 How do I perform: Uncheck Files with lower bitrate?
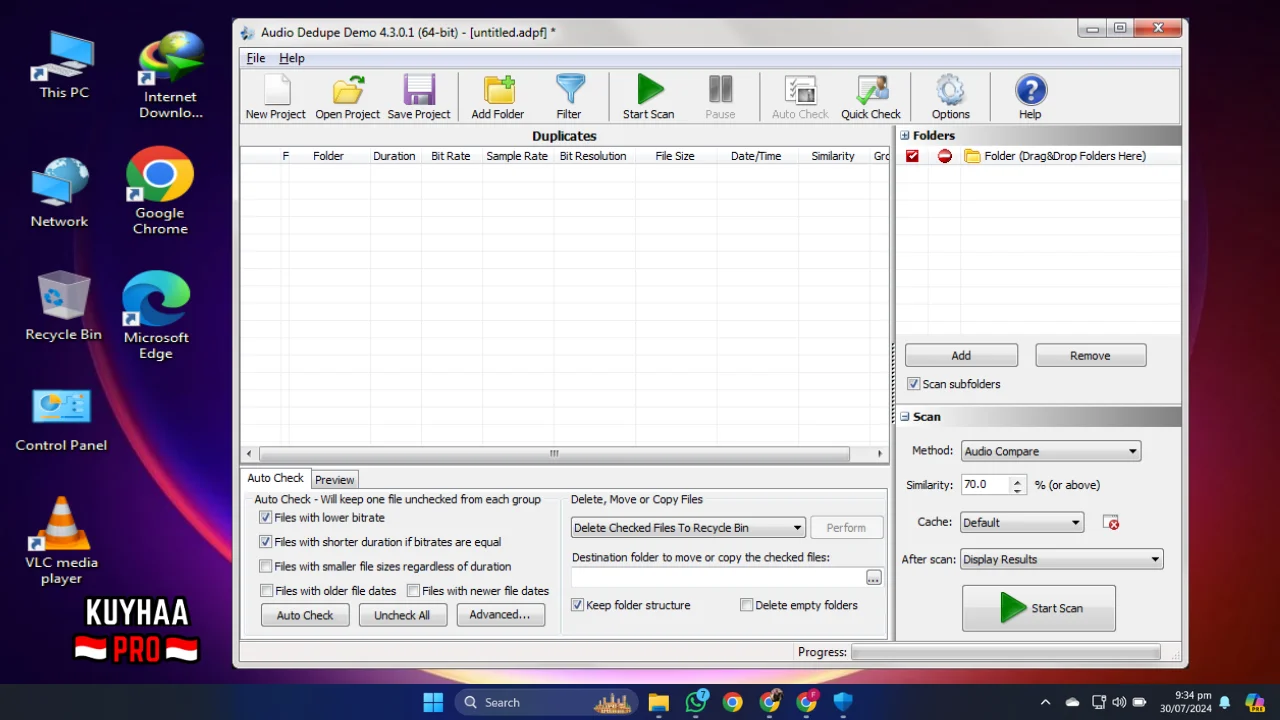pos(266,518)
